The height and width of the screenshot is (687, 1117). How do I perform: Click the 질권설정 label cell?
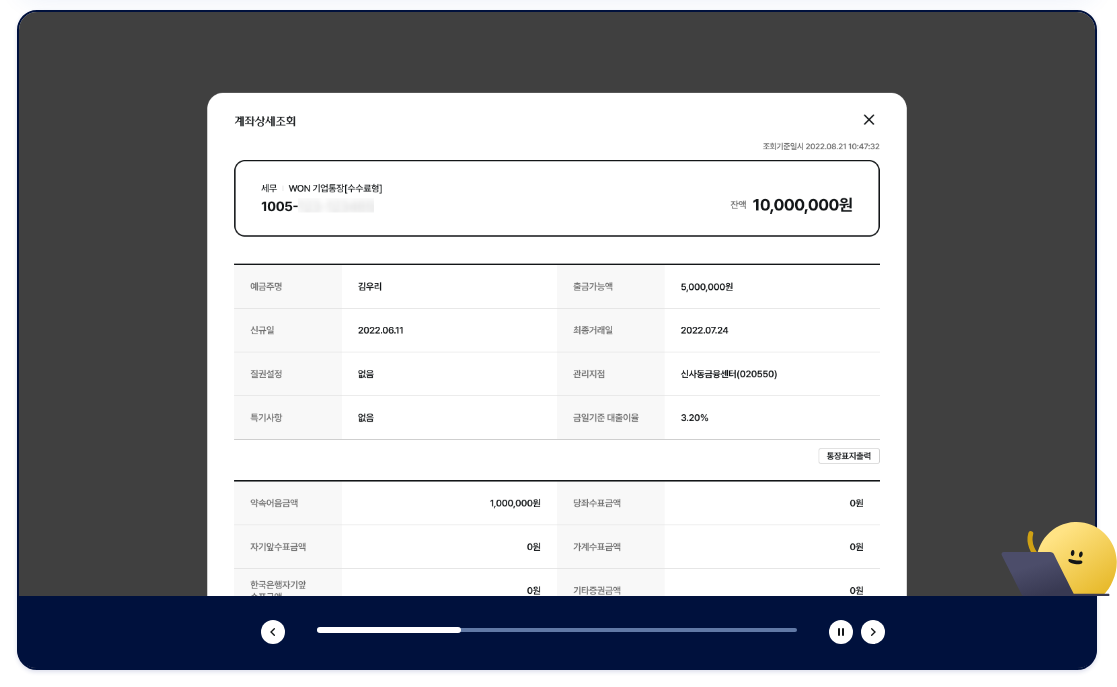[x=288, y=373]
